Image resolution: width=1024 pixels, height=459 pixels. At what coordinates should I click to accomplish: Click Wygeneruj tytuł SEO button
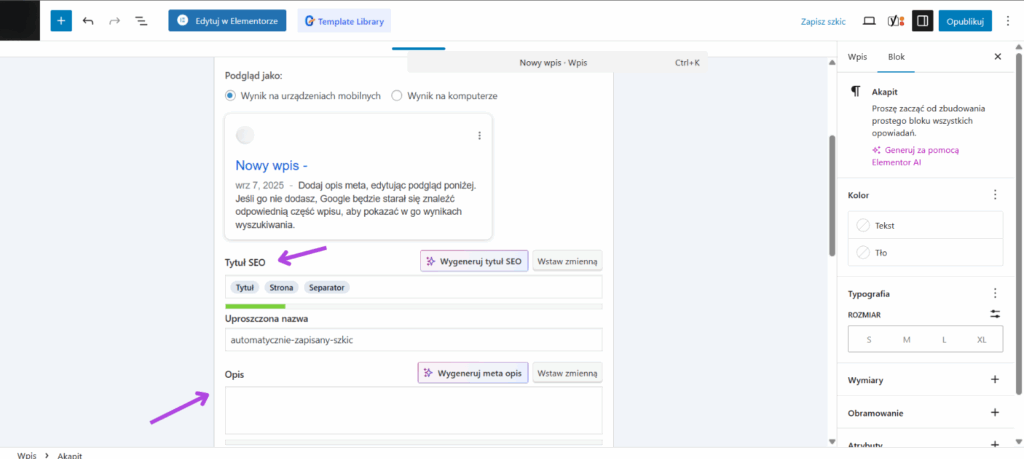[473, 261]
